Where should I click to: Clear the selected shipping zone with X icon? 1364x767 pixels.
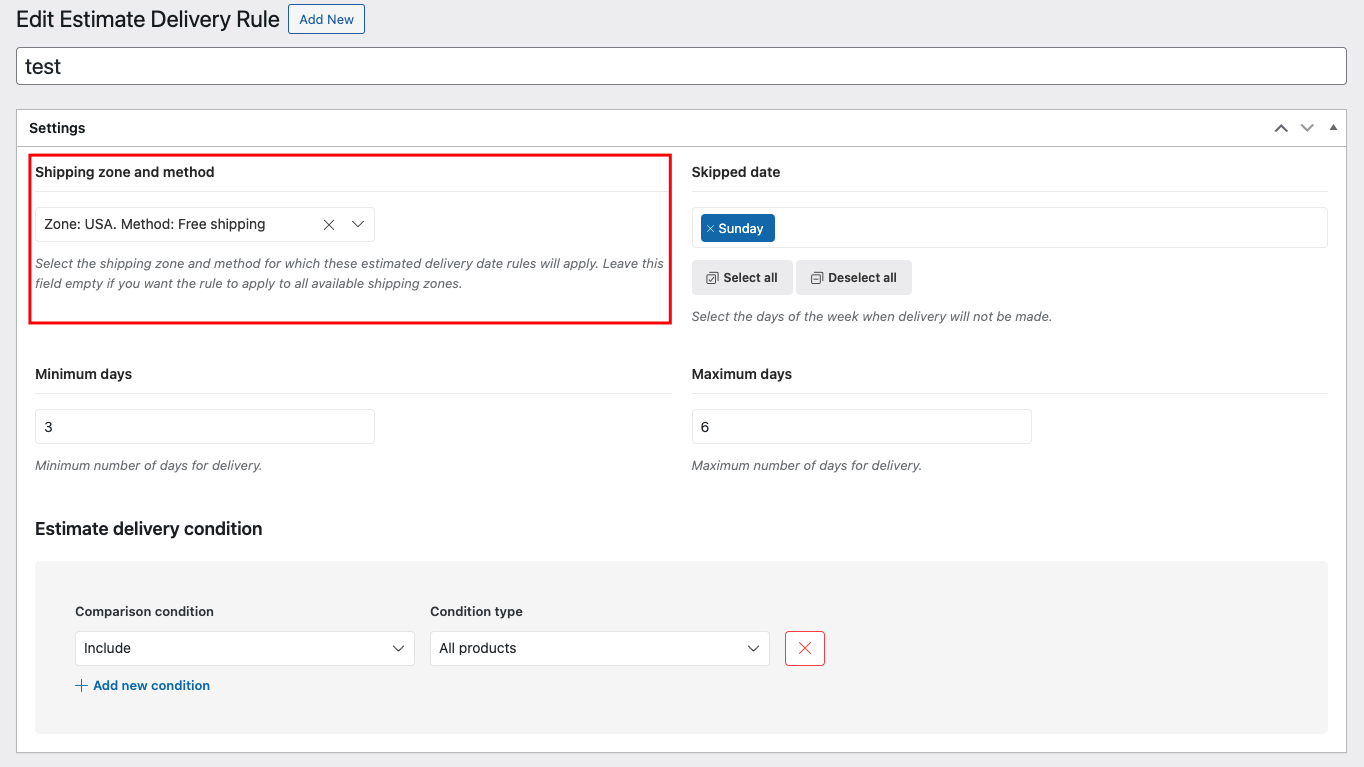coord(328,225)
